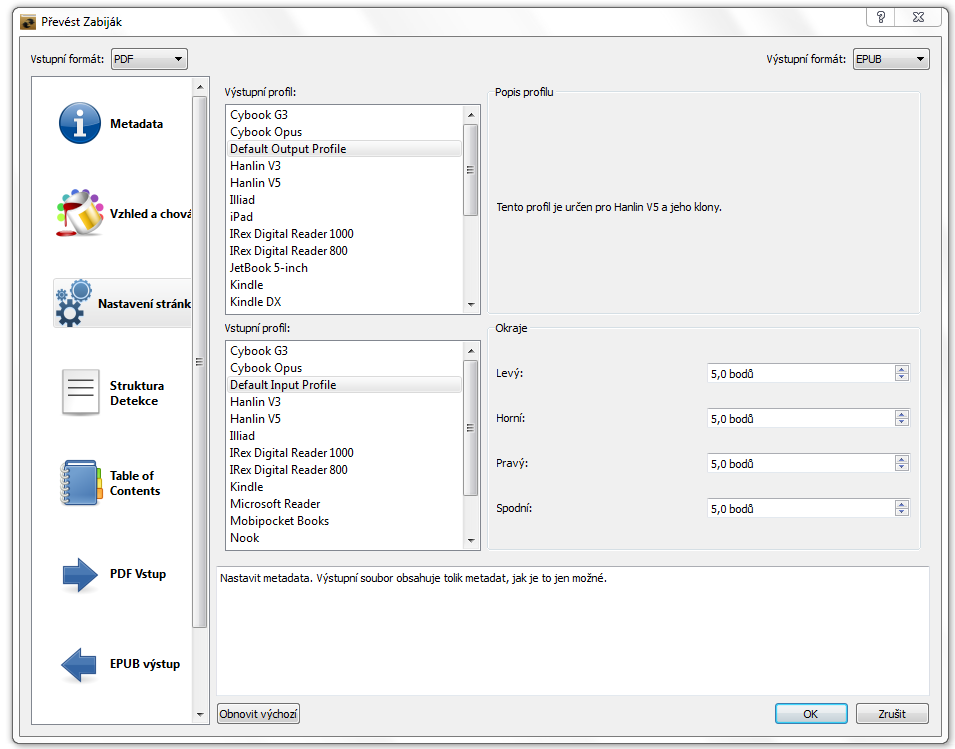955x749 pixels.
Task: Click down arrow of Výstupní profil scrollbar
Action: click(x=471, y=304)
